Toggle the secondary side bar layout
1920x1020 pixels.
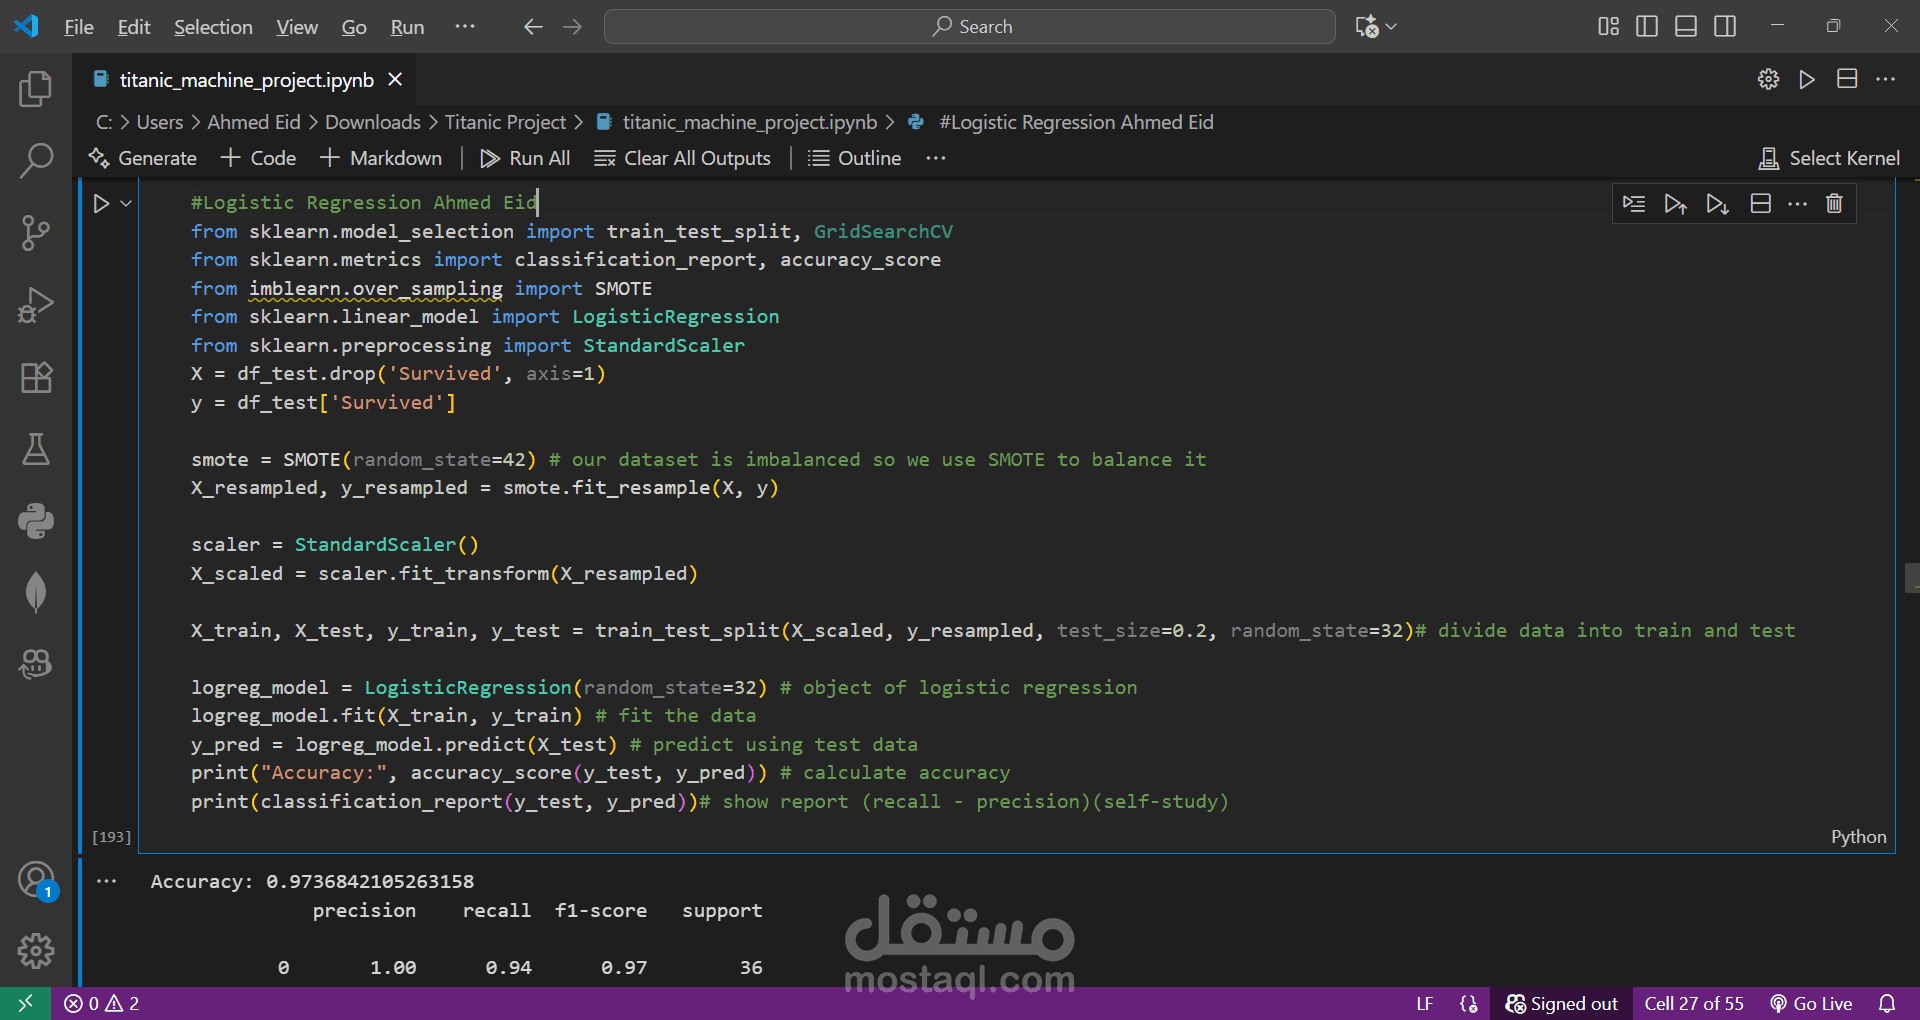pyautogui.click(x=1725, y=27)
